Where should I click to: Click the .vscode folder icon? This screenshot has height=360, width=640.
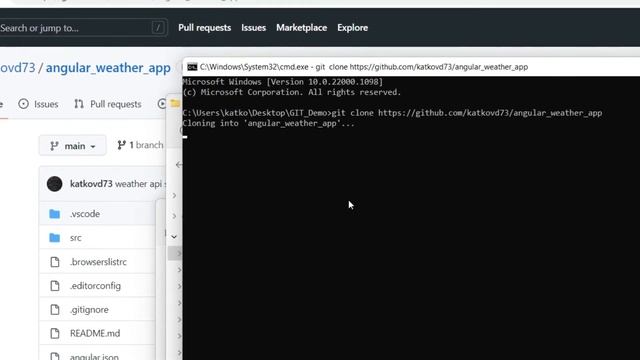55,214
